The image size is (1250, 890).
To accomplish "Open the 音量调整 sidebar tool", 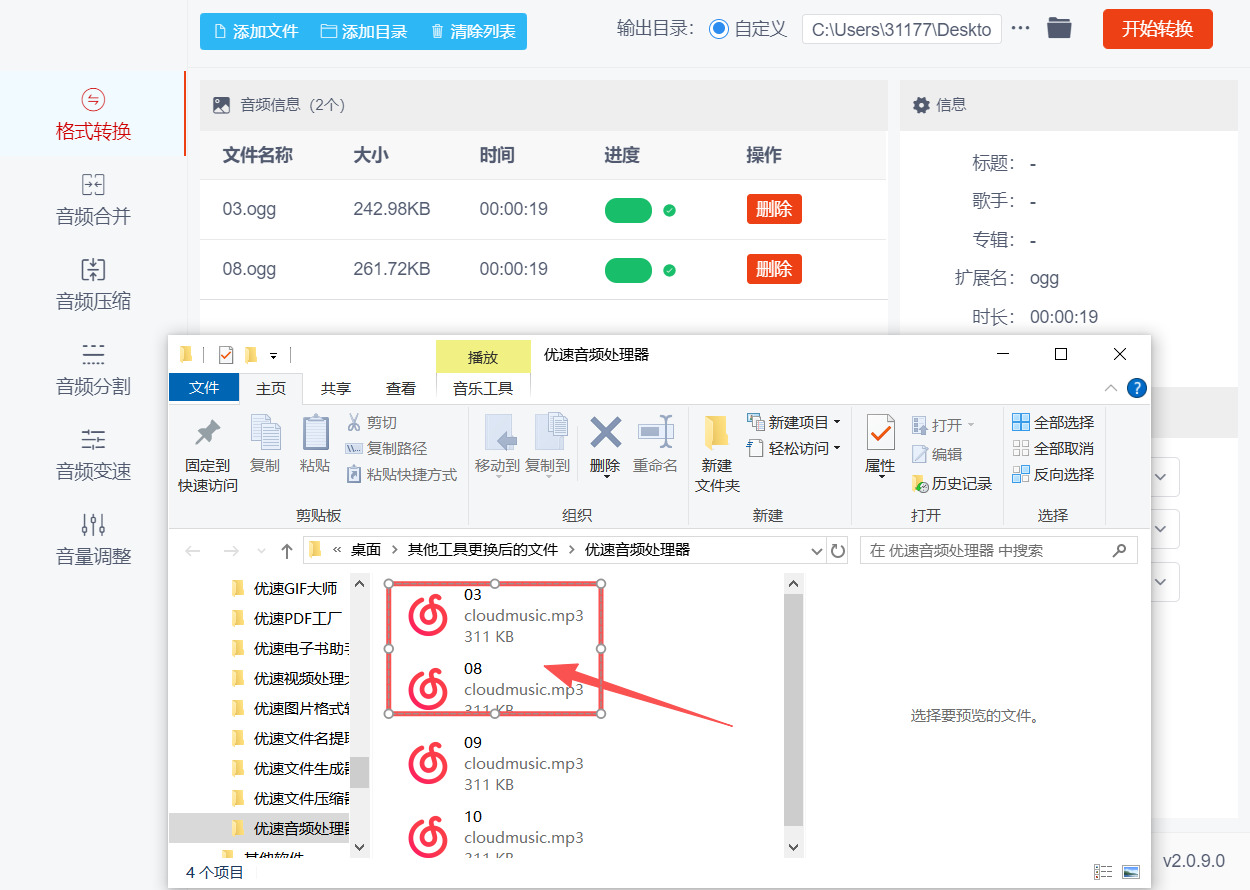I will pos(93,540).
